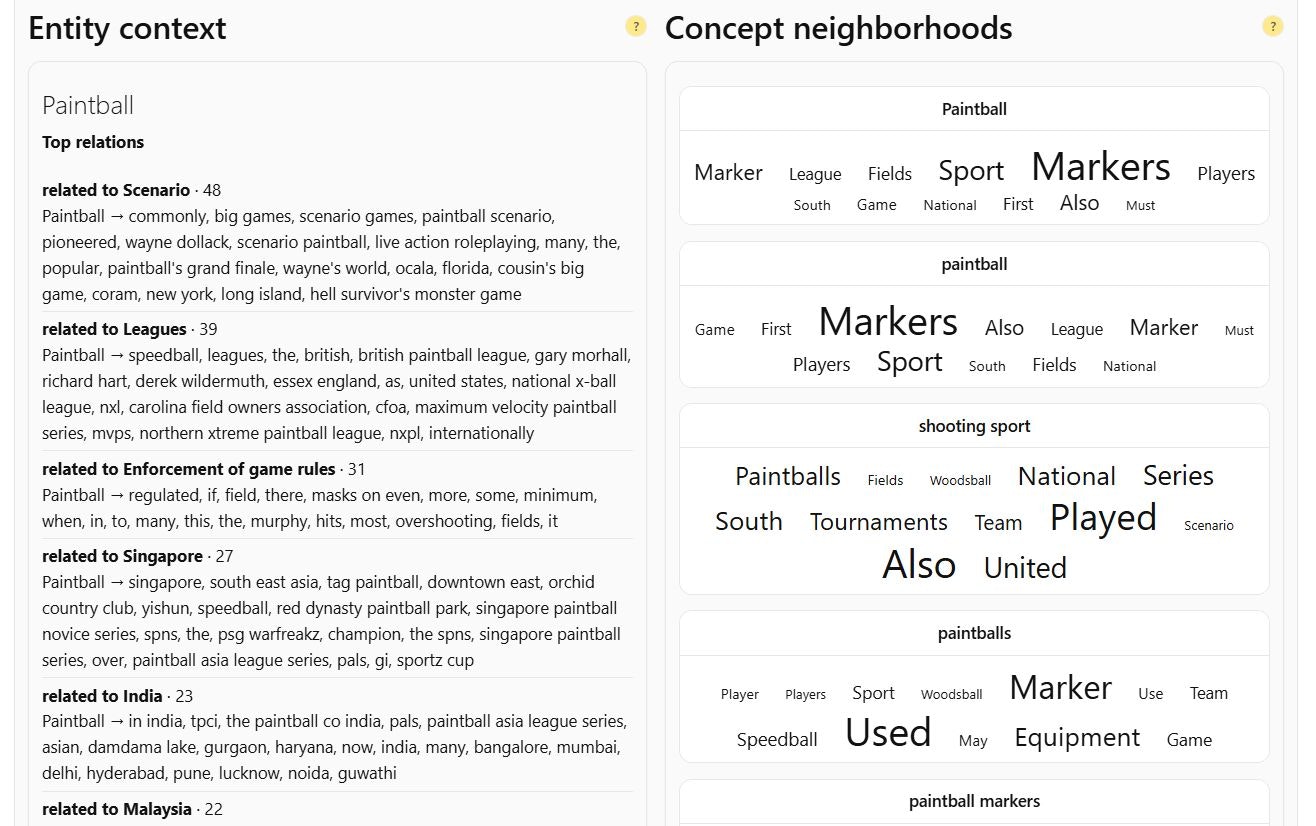Click the Concept neighborhoods help icon
1316x826 pixels.
1272,27
